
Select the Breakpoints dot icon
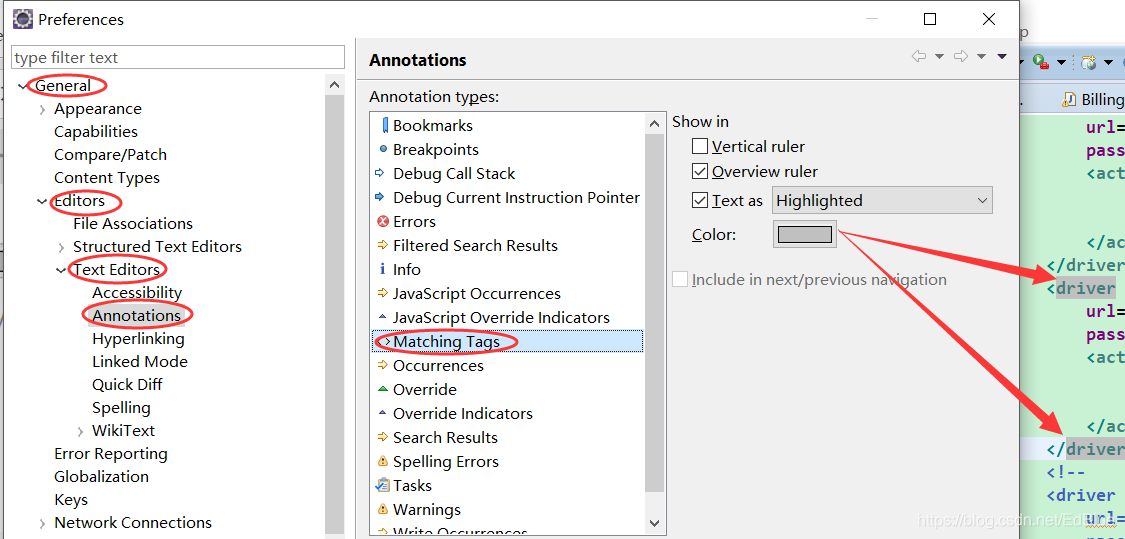click(383, 149)
